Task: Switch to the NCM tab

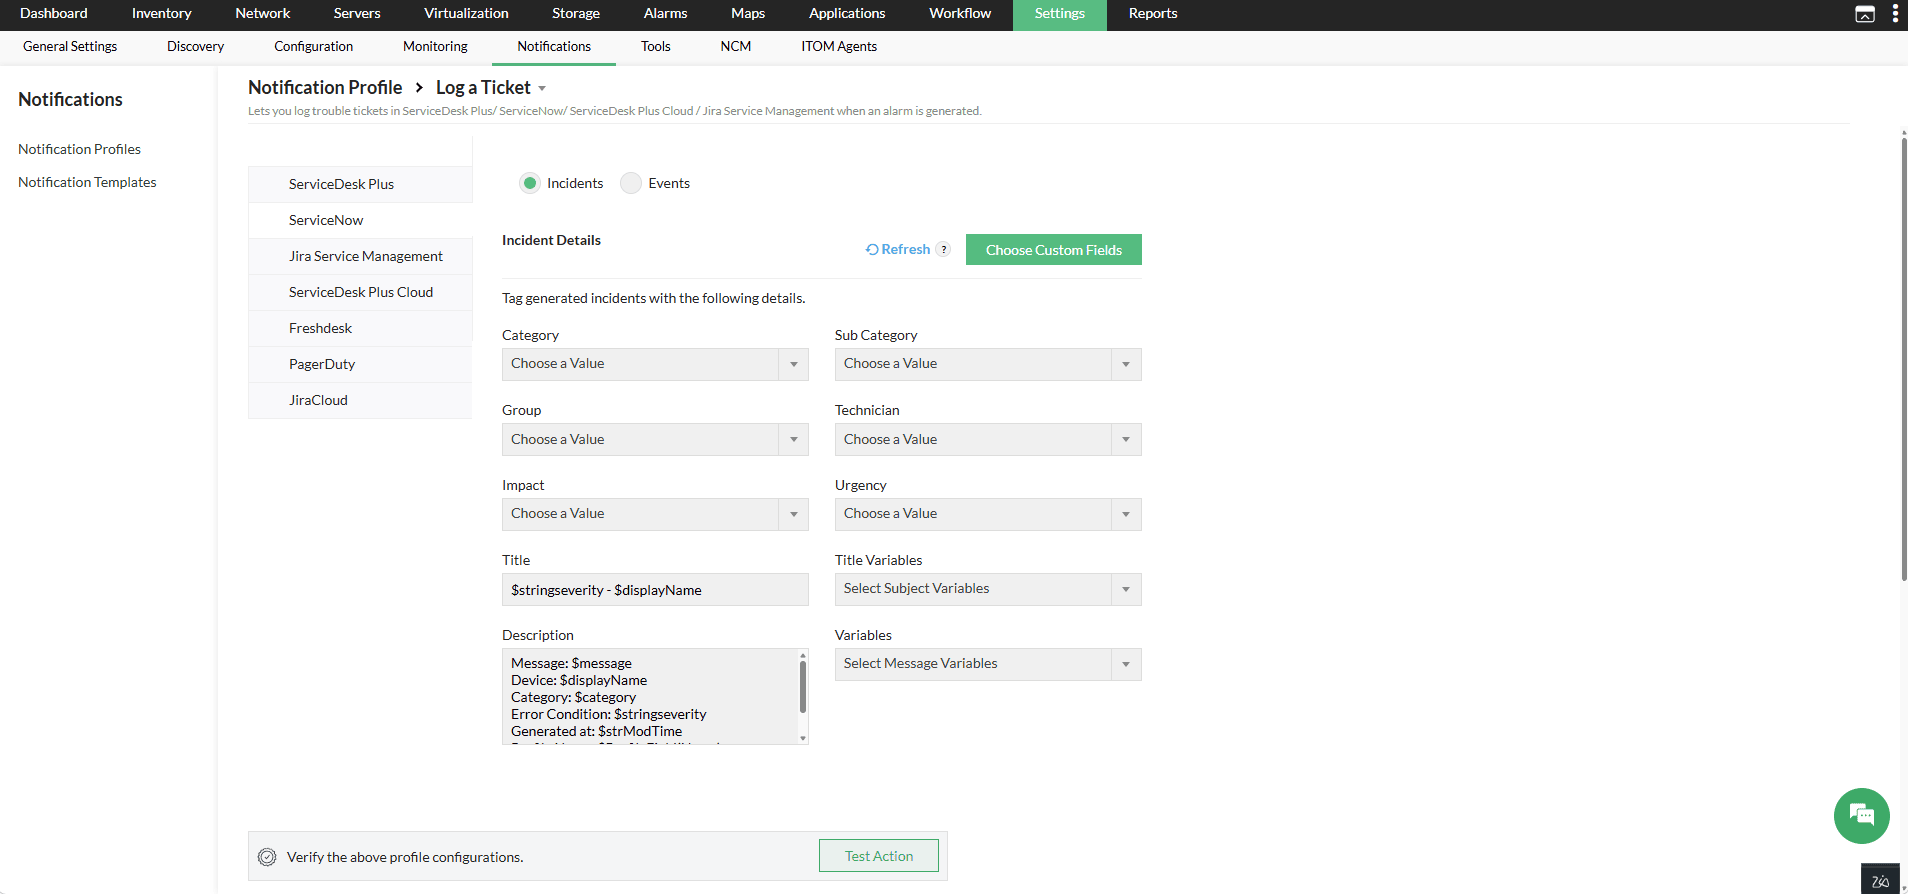Action: pos(736,47)
